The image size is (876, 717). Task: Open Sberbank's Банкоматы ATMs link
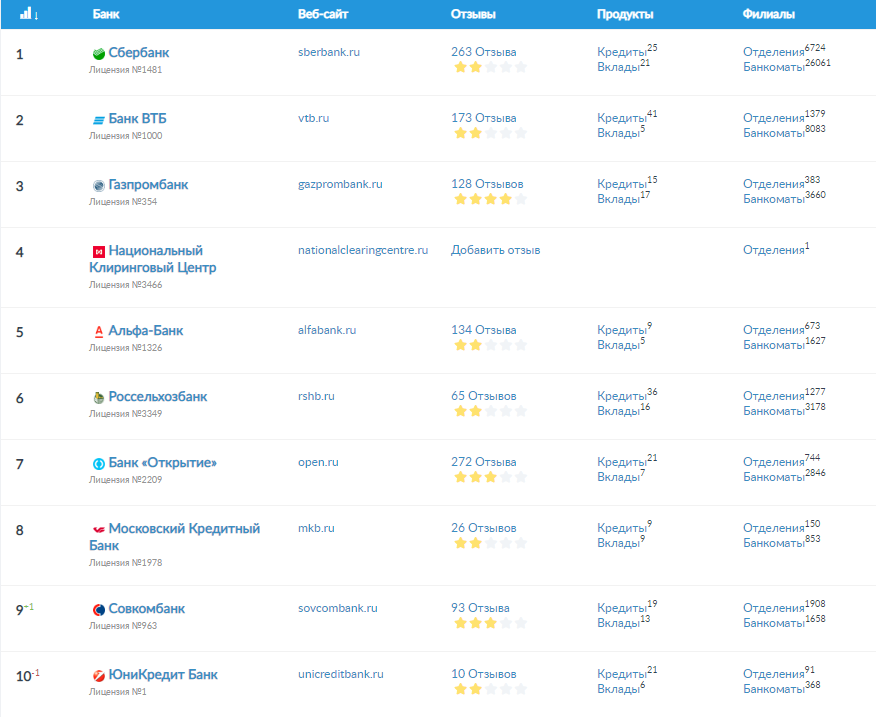coord(774,67)
